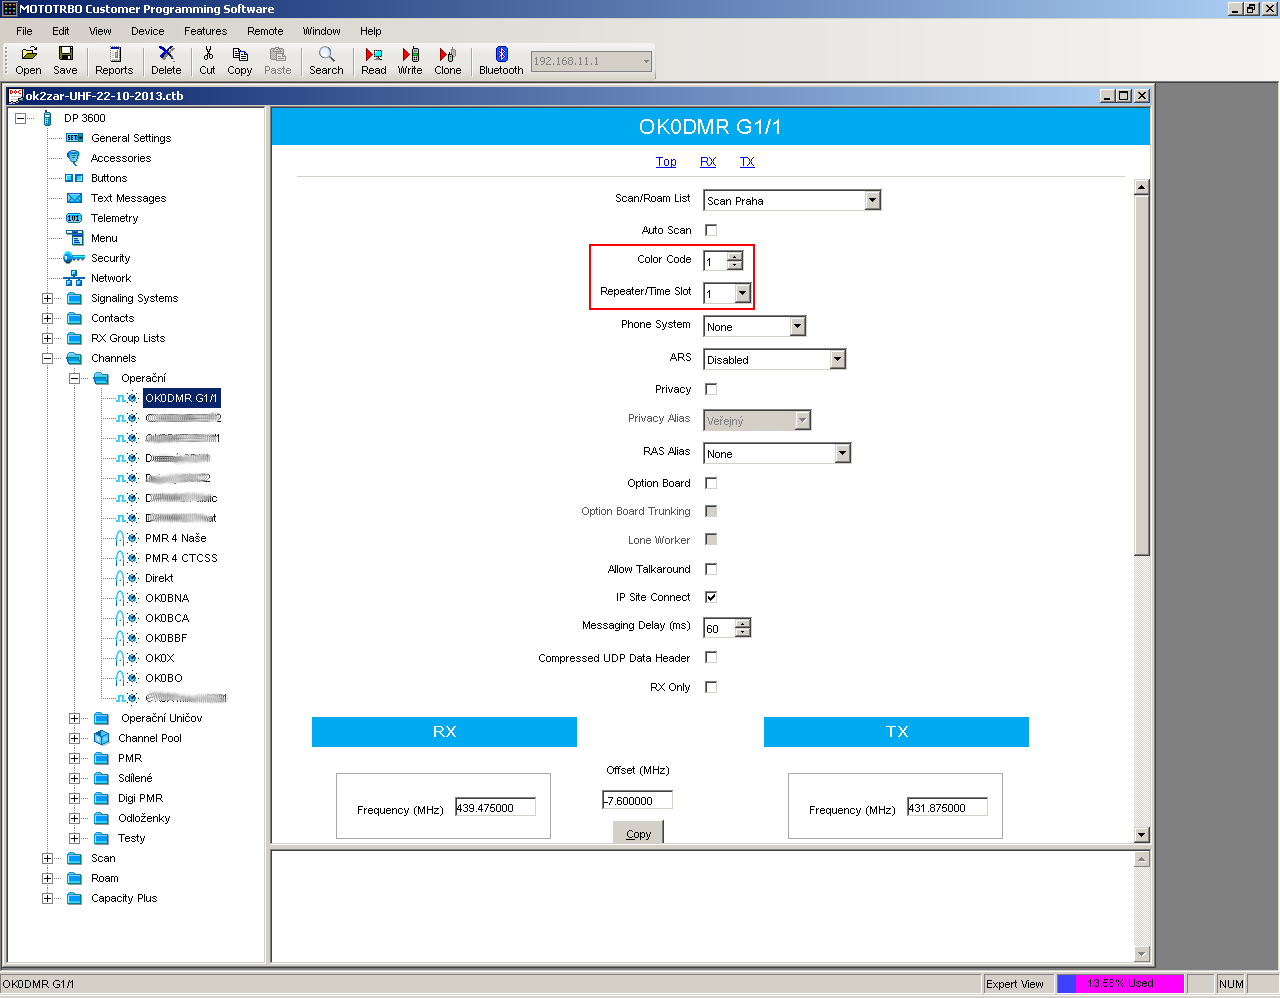Viewport: 1280px width, 998px height.
Task: Expand the Operační Uničov folder
Action: [x=74, y=718]
